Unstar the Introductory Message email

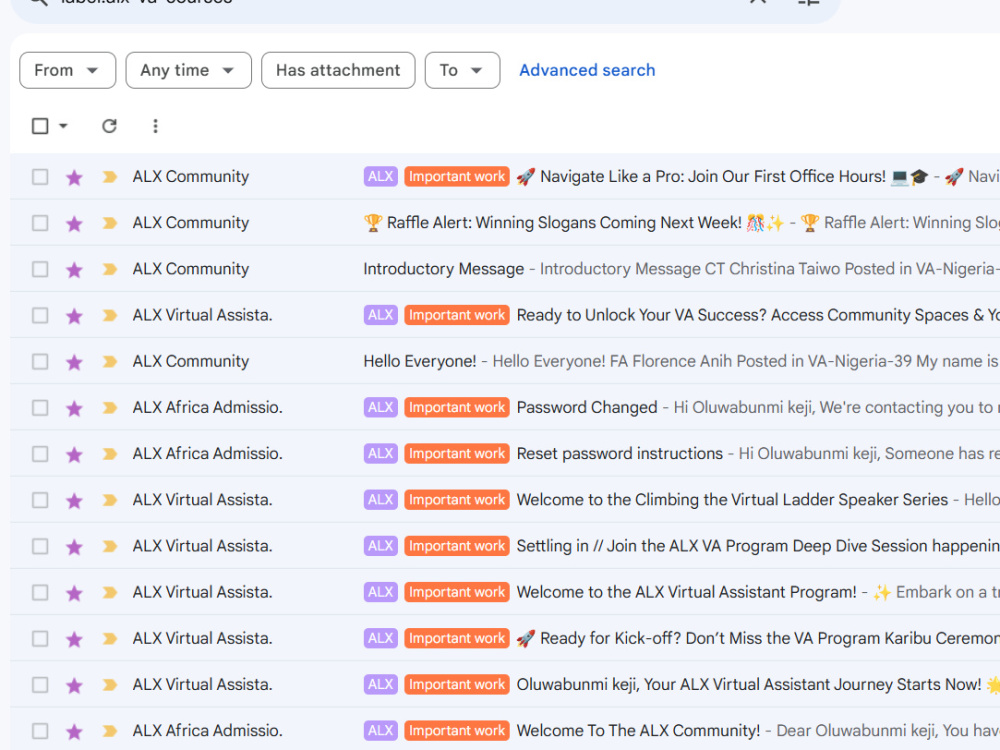pyautogui.click(x=74, y=269)
